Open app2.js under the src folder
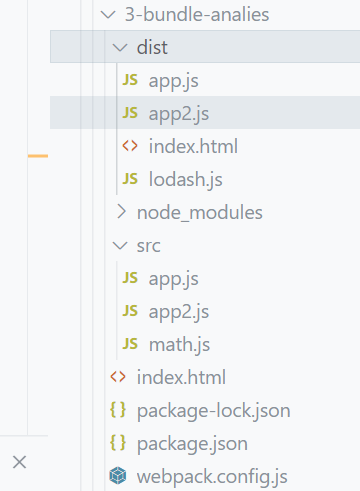The image size is (360, 491). click(x=179, y=312)
